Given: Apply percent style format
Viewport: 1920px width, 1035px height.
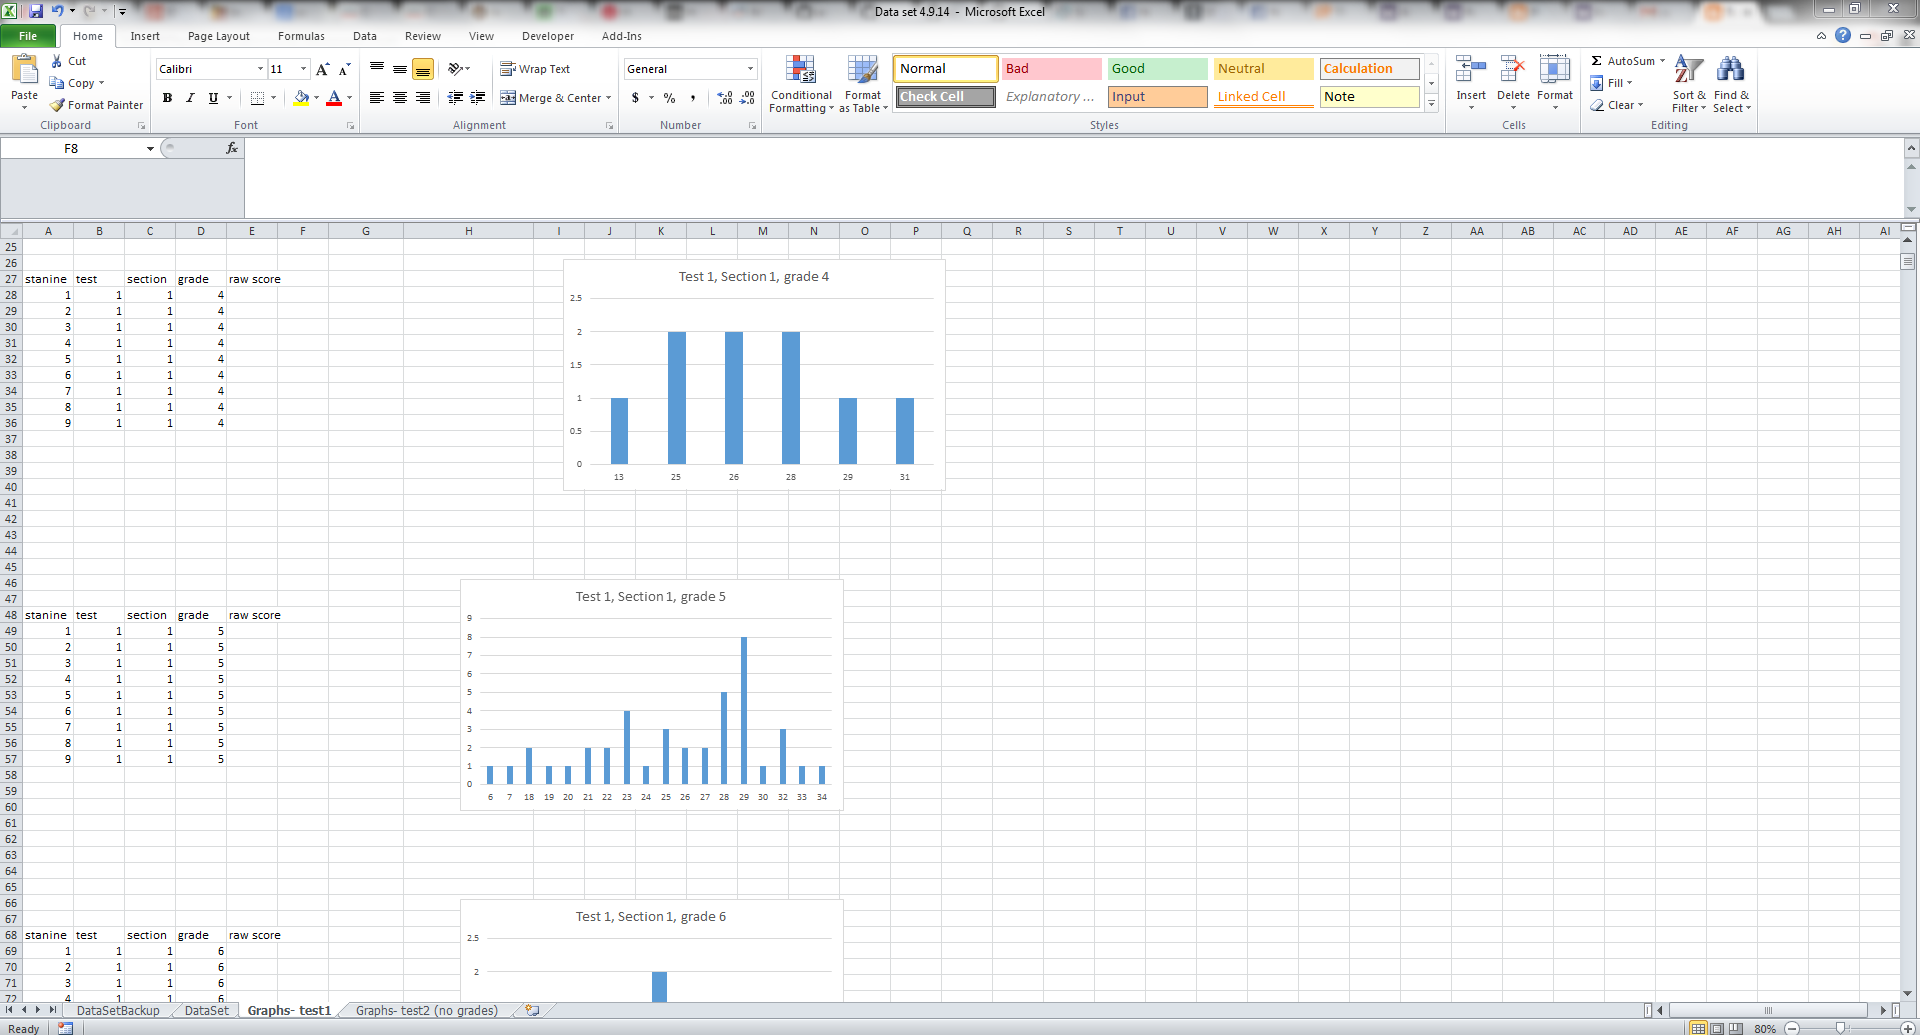Looking at the screenshot, I should point(669,98).
